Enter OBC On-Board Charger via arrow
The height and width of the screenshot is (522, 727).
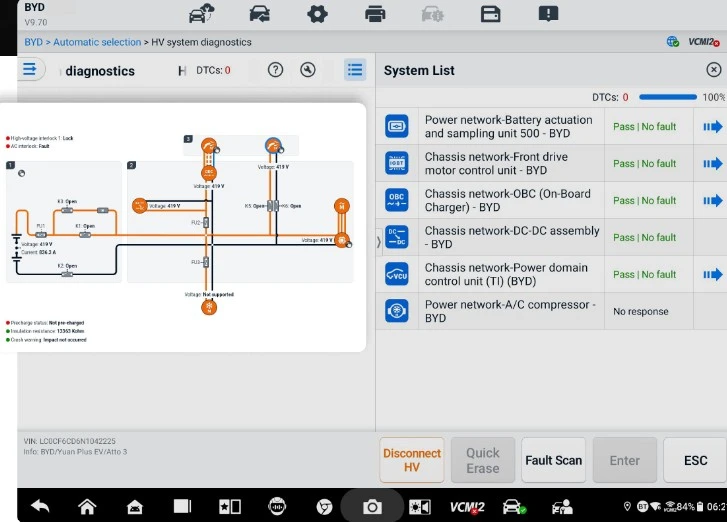point(713,201)
